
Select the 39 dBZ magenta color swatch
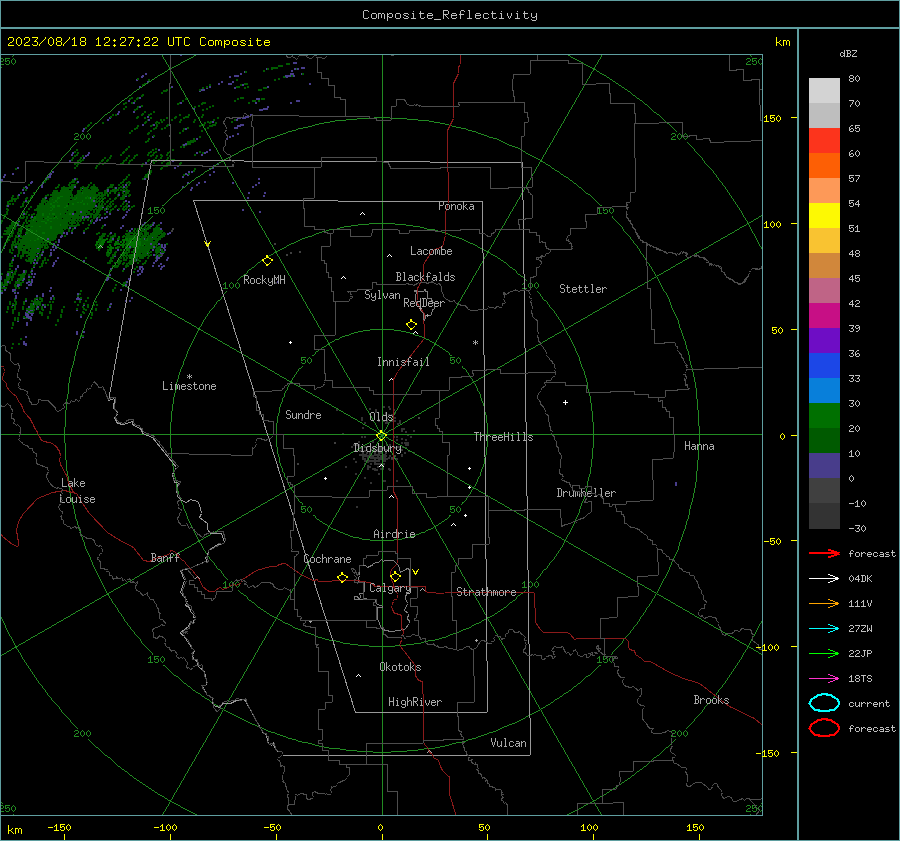[824, 316]
